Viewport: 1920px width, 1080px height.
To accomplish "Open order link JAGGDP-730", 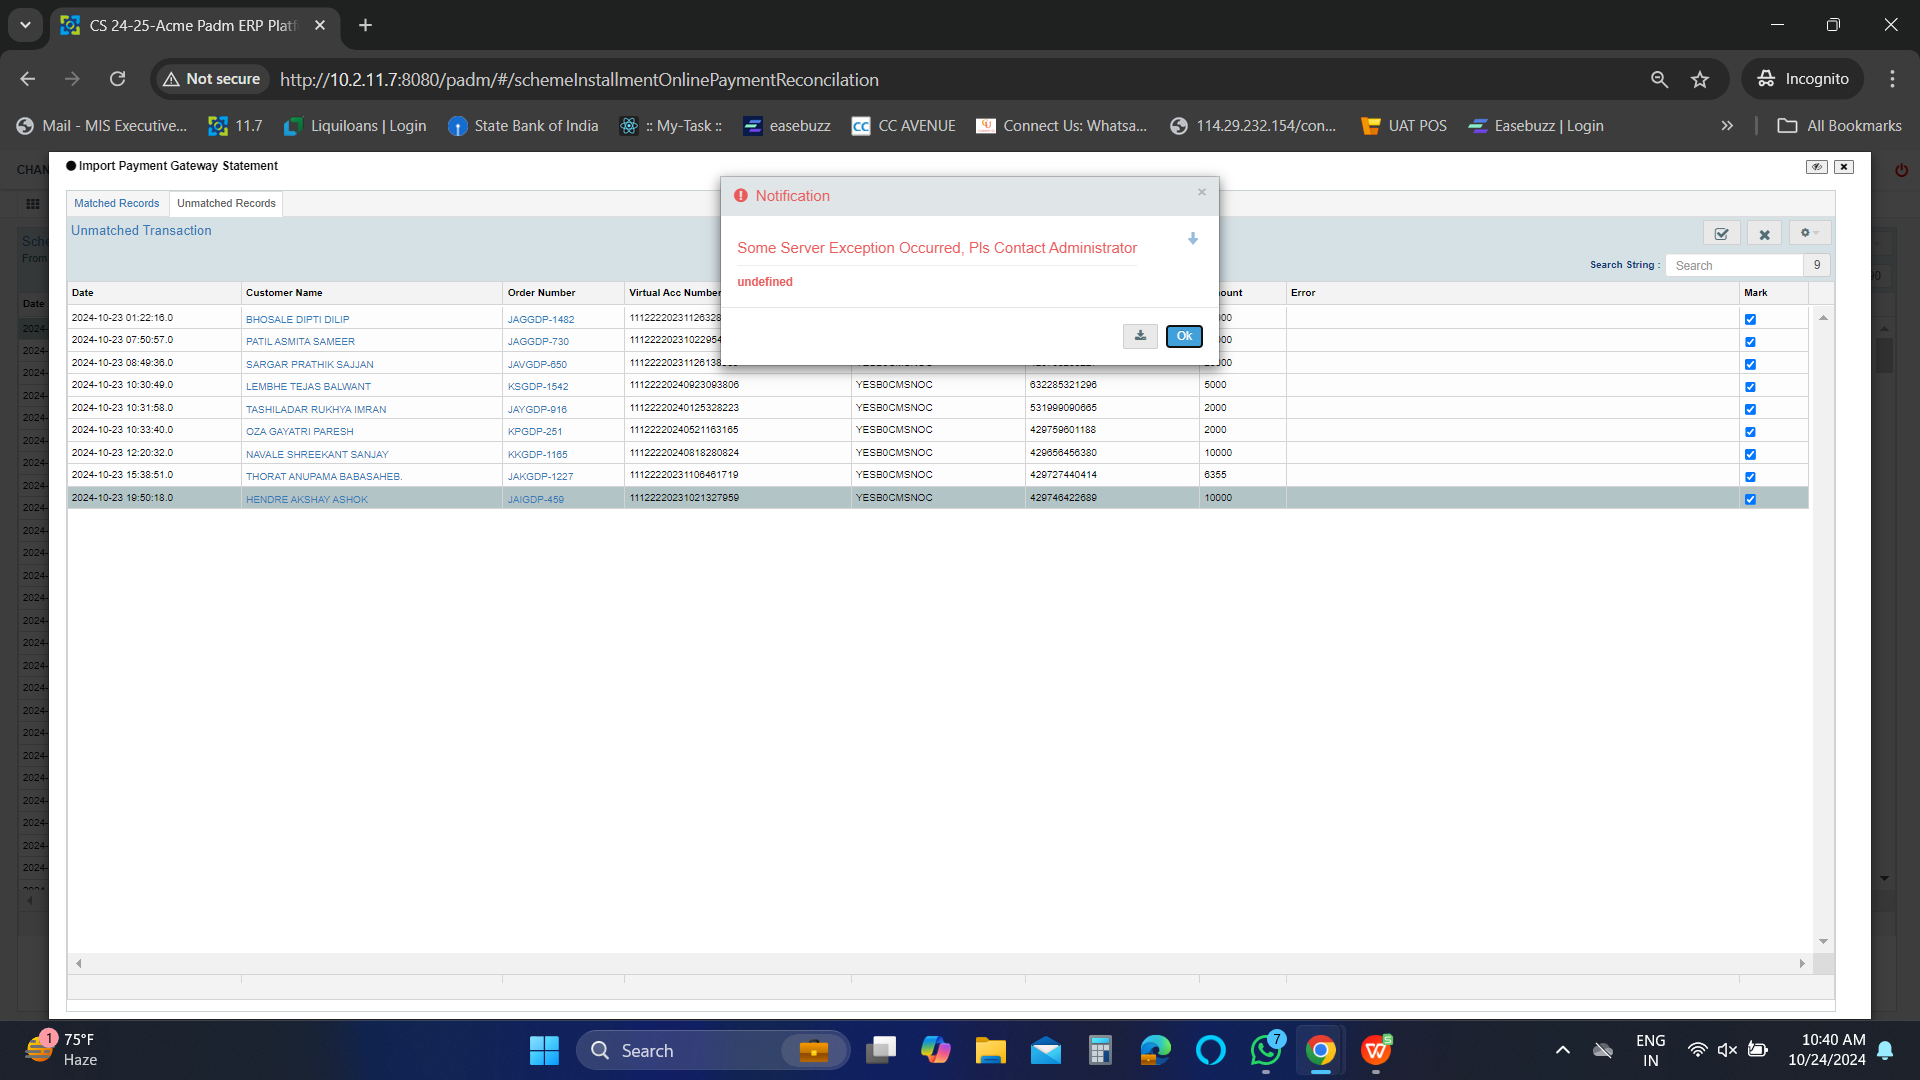I will 538,342.
